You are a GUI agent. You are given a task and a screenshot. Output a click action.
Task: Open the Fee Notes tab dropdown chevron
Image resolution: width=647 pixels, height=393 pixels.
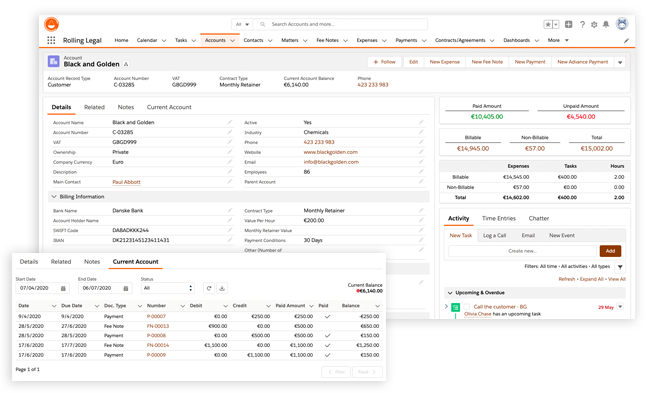(345, 40)
